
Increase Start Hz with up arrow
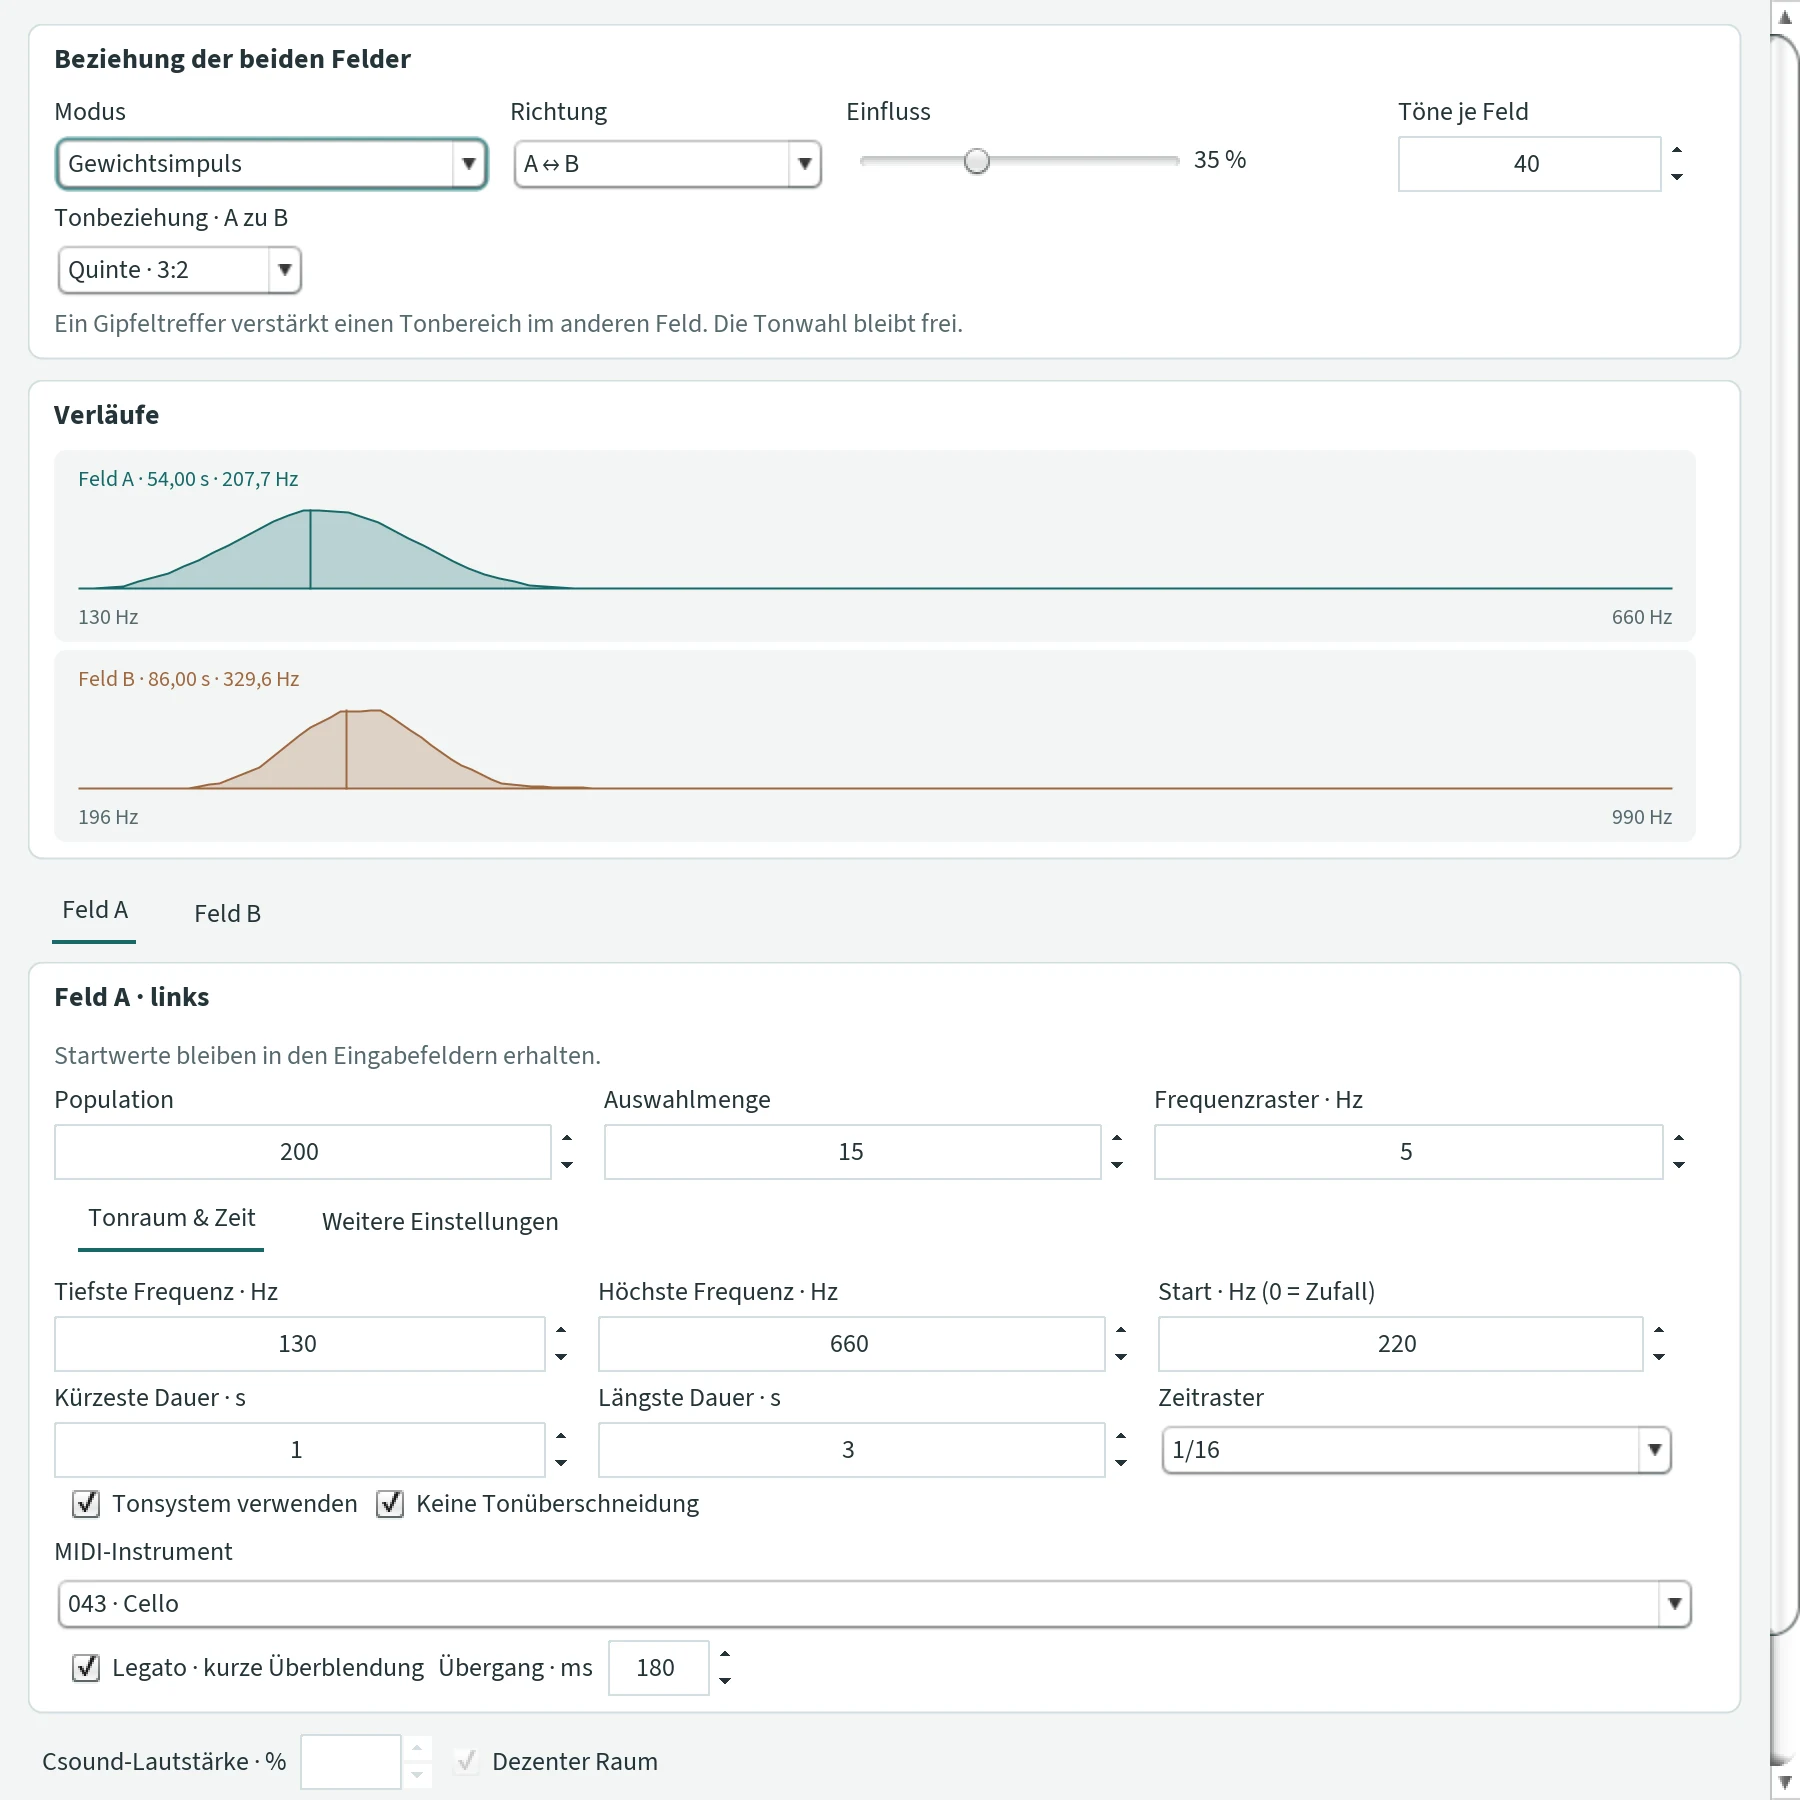1659,1331
